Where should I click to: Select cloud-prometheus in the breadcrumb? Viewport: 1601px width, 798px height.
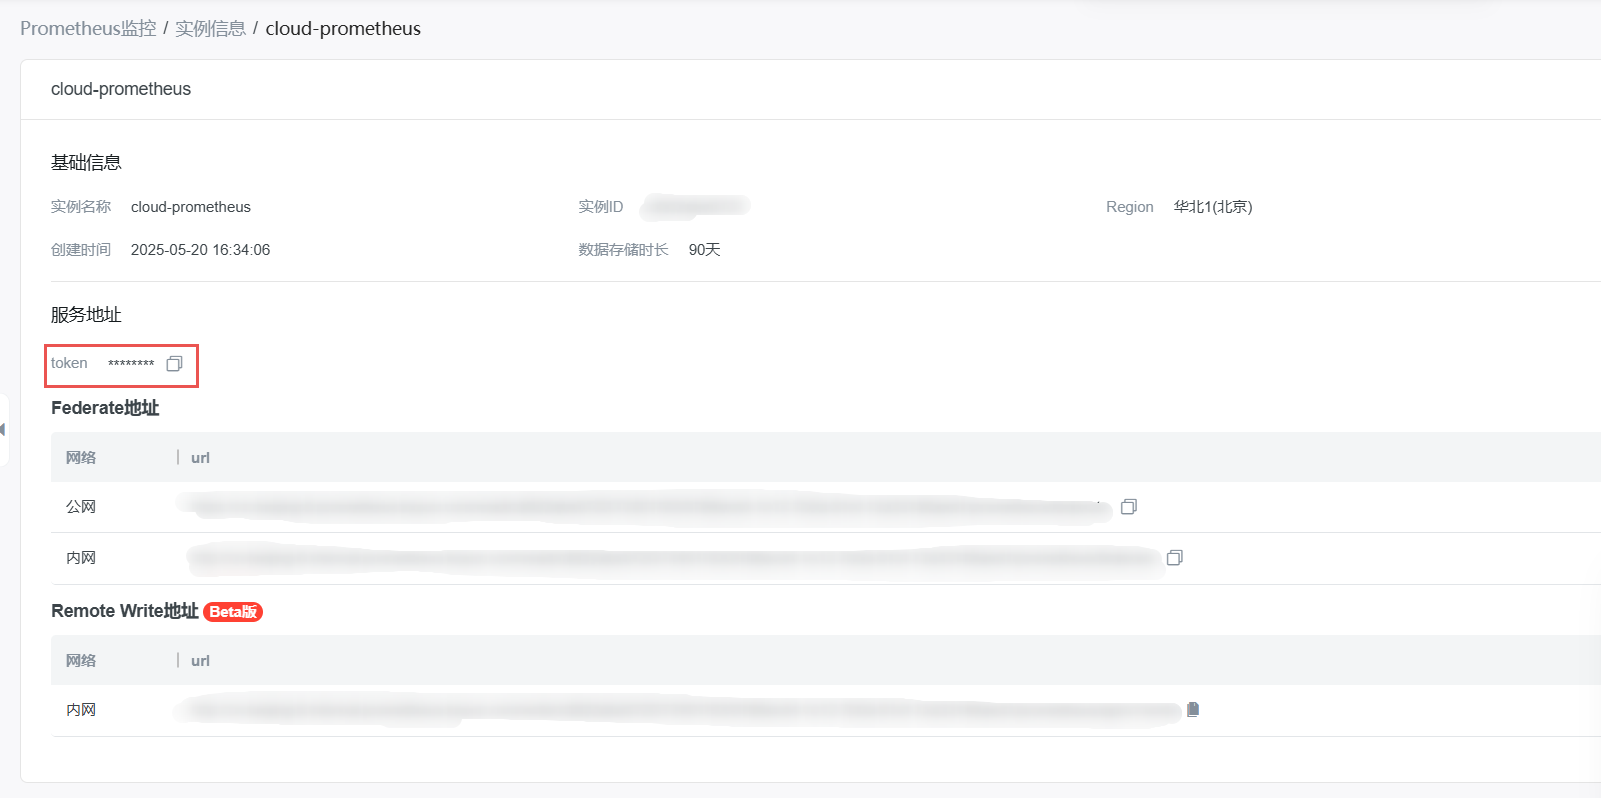(343, 29)
